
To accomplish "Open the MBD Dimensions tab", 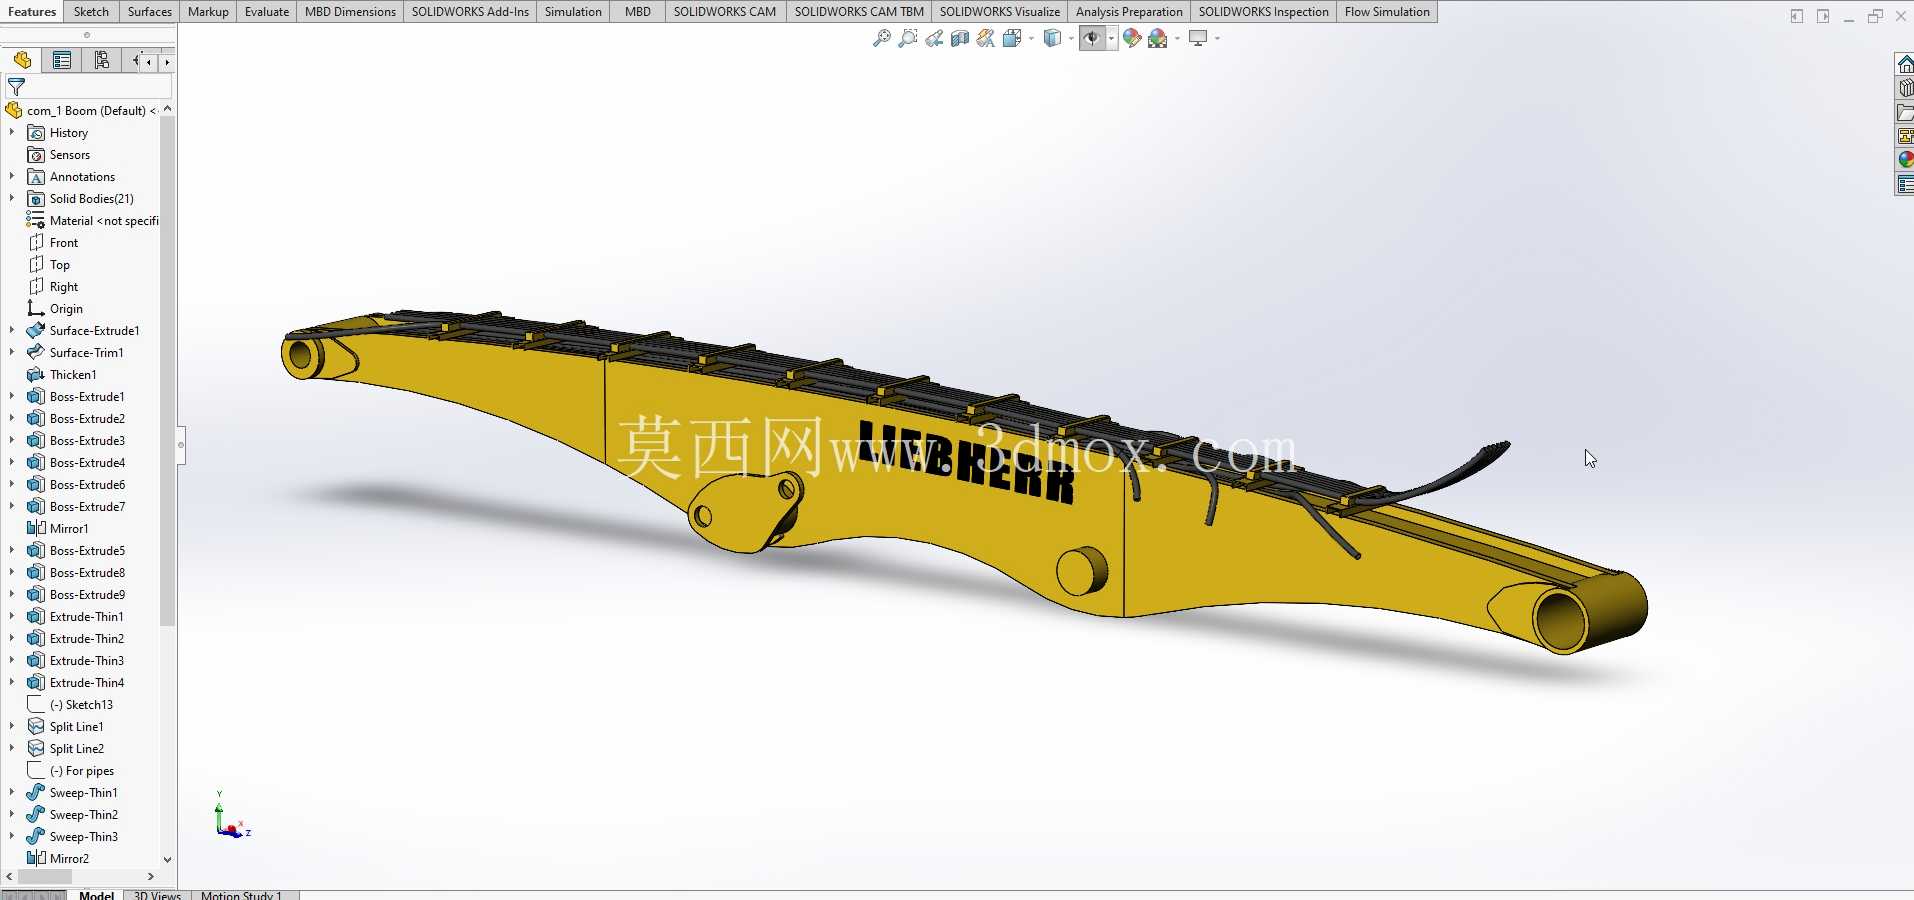I will tap(350, 12).
